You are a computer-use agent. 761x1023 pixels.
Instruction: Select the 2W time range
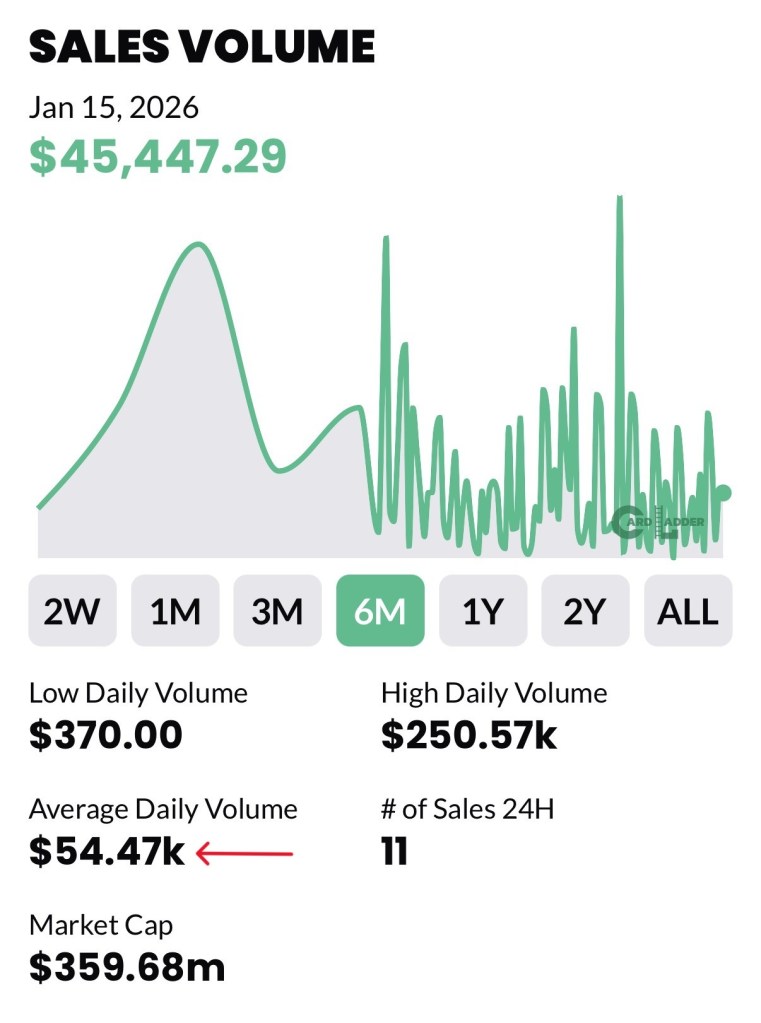coord(72,610)
